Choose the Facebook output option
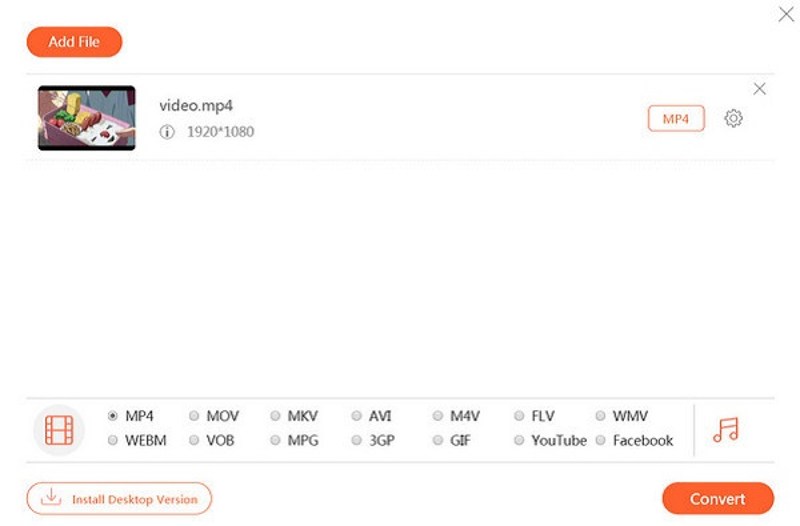This screenshot has width=800, height=526. coord(601,440)
